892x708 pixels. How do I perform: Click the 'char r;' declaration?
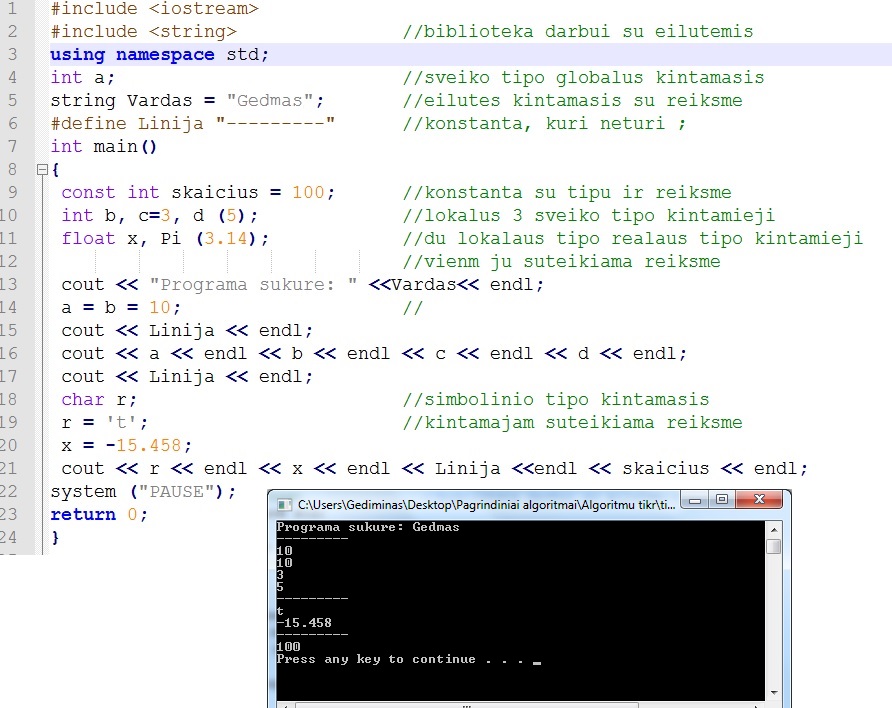coord(99,400)
